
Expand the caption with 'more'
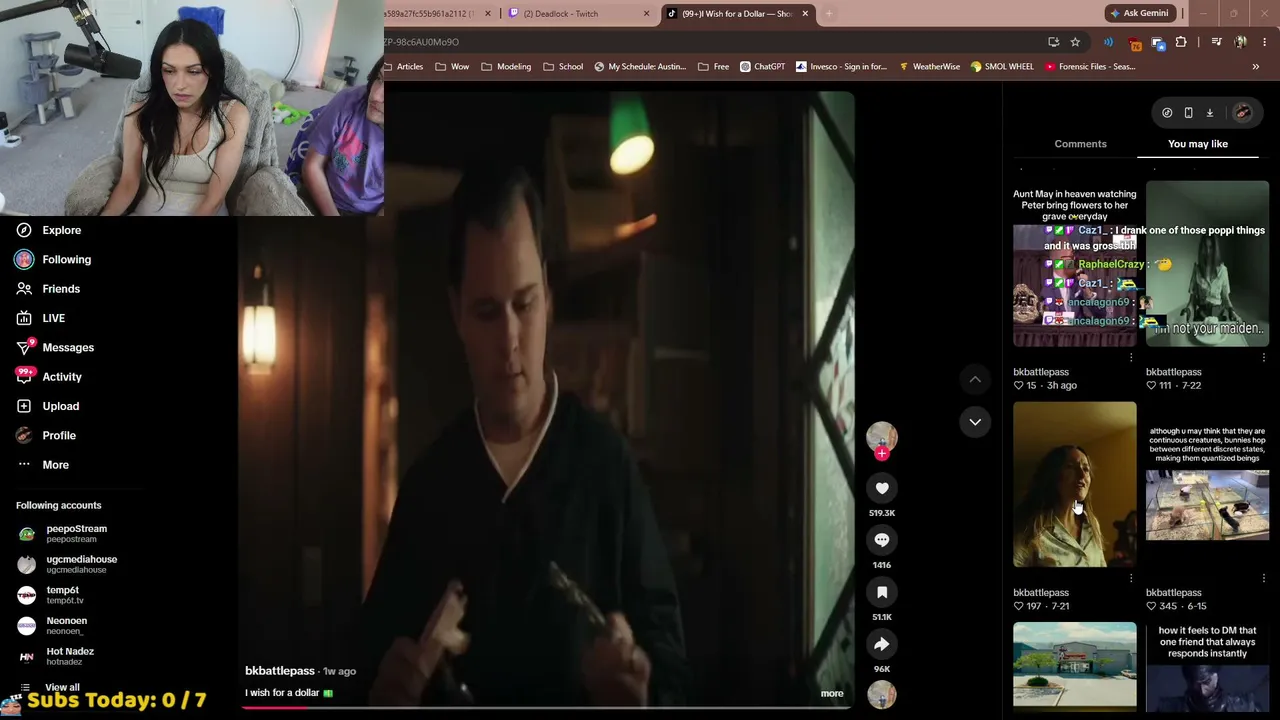[x=832, y=693]
